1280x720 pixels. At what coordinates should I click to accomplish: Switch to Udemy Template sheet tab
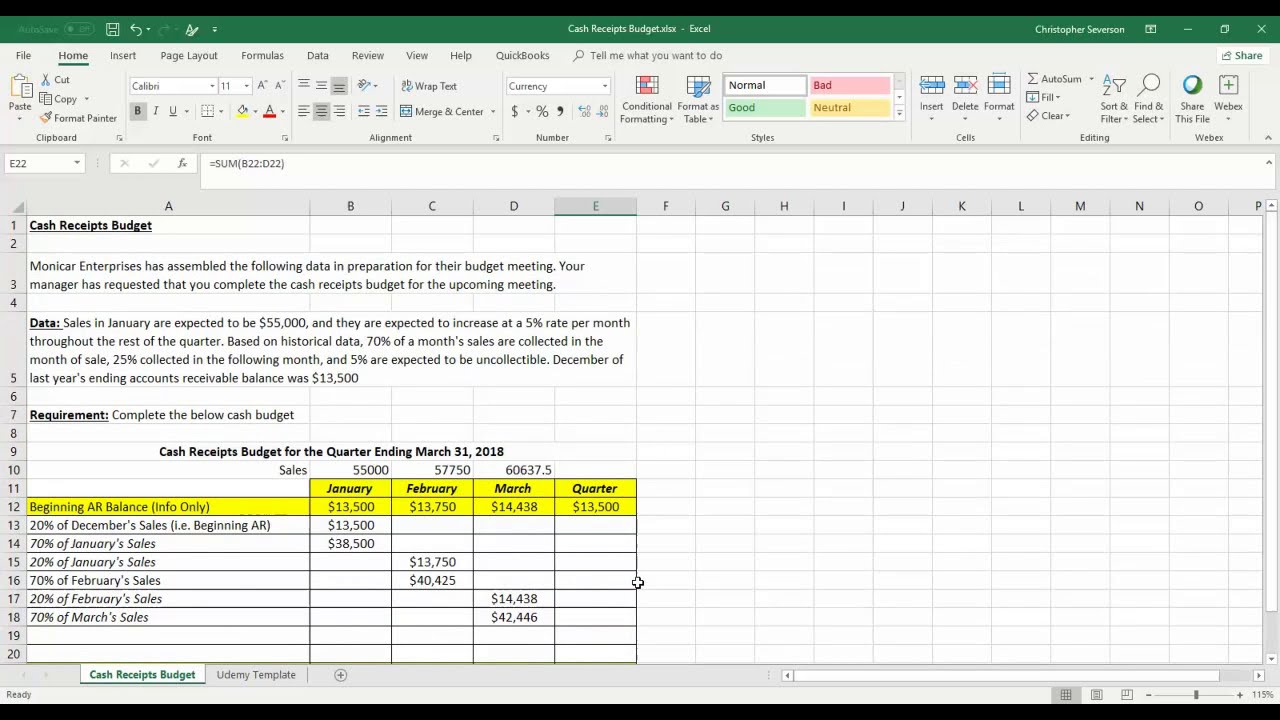click(256, 675)
